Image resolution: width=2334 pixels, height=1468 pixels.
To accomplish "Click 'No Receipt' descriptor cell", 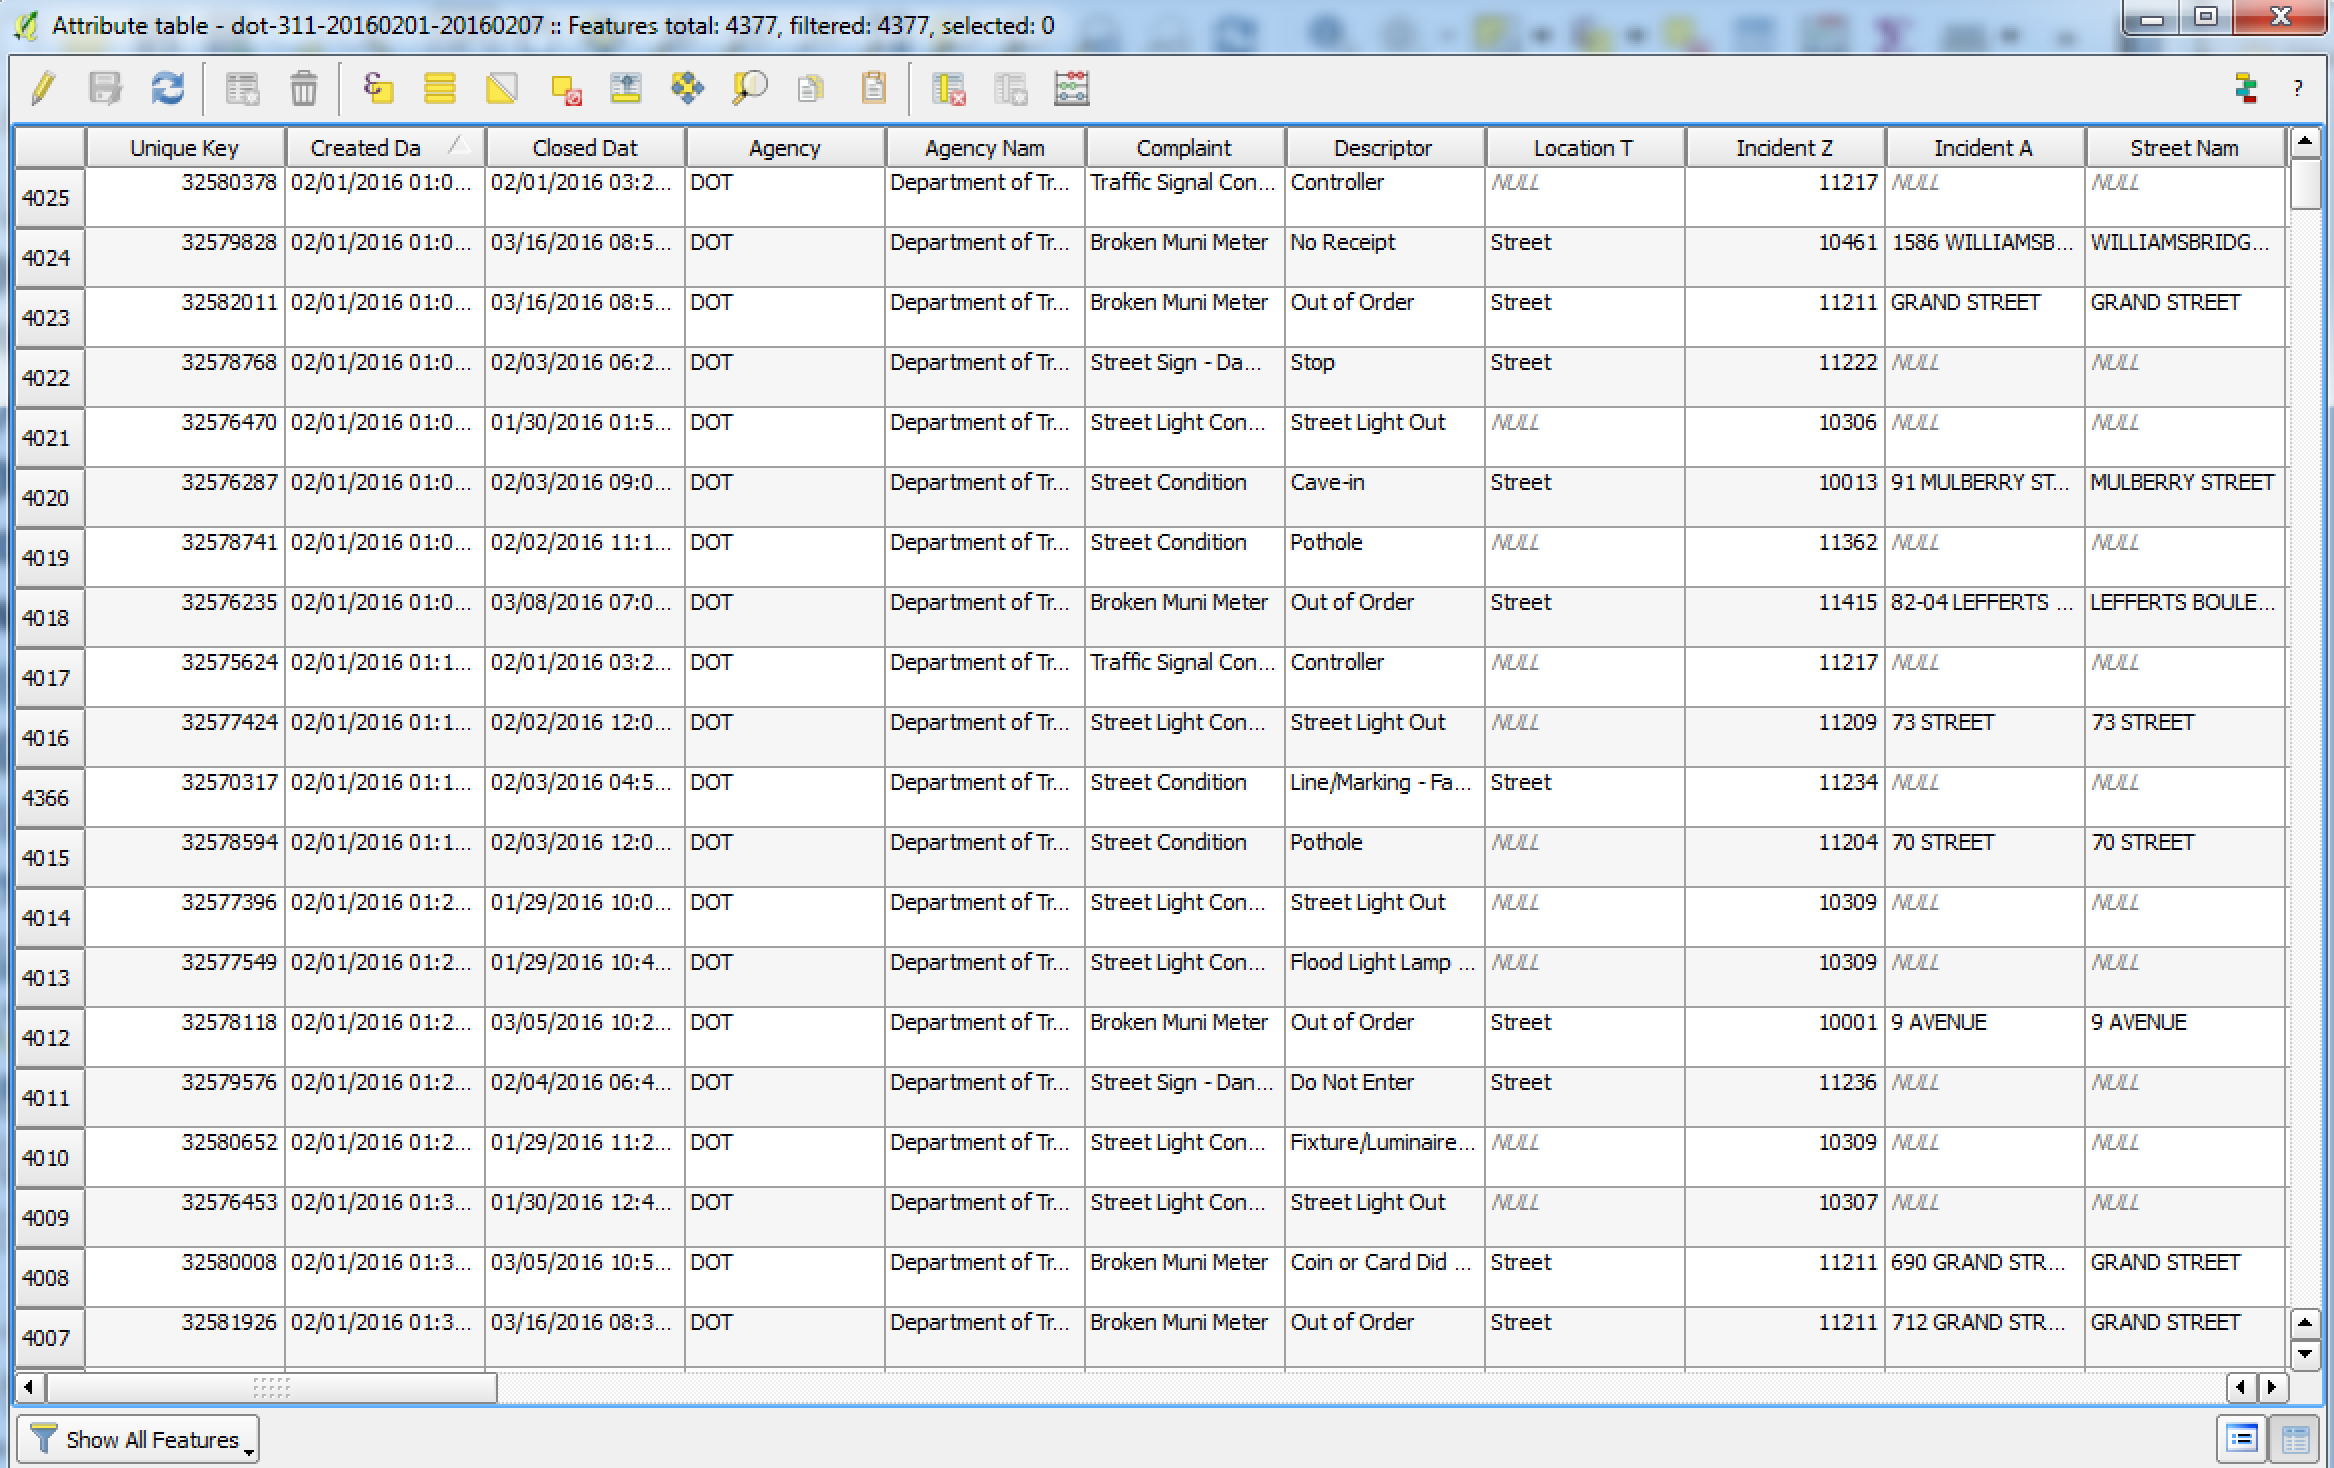I will coord(1385,257).
